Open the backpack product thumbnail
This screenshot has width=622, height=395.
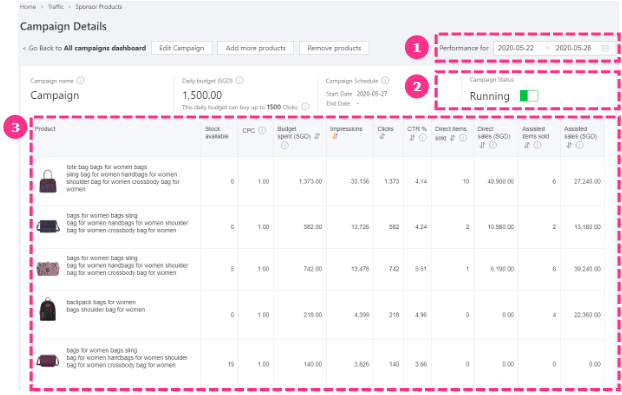click(48, 309)
